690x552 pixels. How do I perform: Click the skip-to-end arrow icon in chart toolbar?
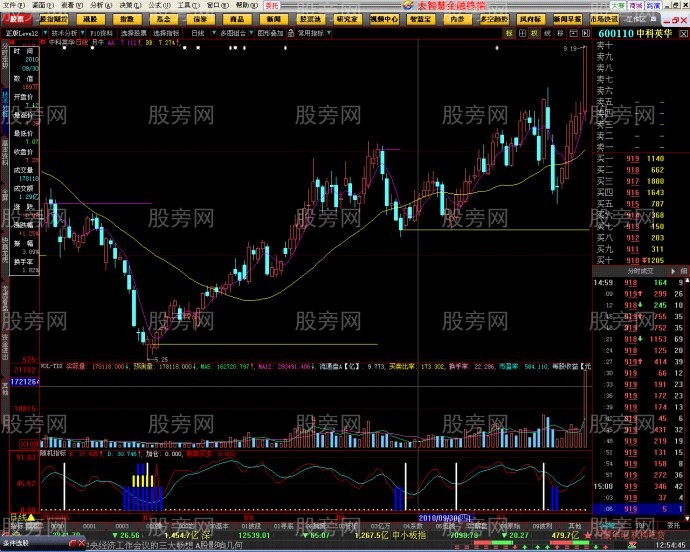point(586,33)
